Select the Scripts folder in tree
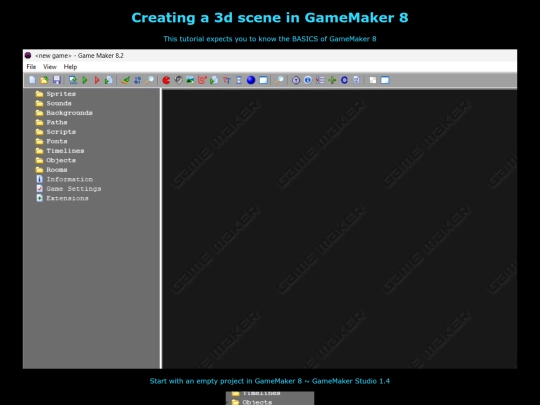This screenshot has width=540, height=405. click(61, 132)
